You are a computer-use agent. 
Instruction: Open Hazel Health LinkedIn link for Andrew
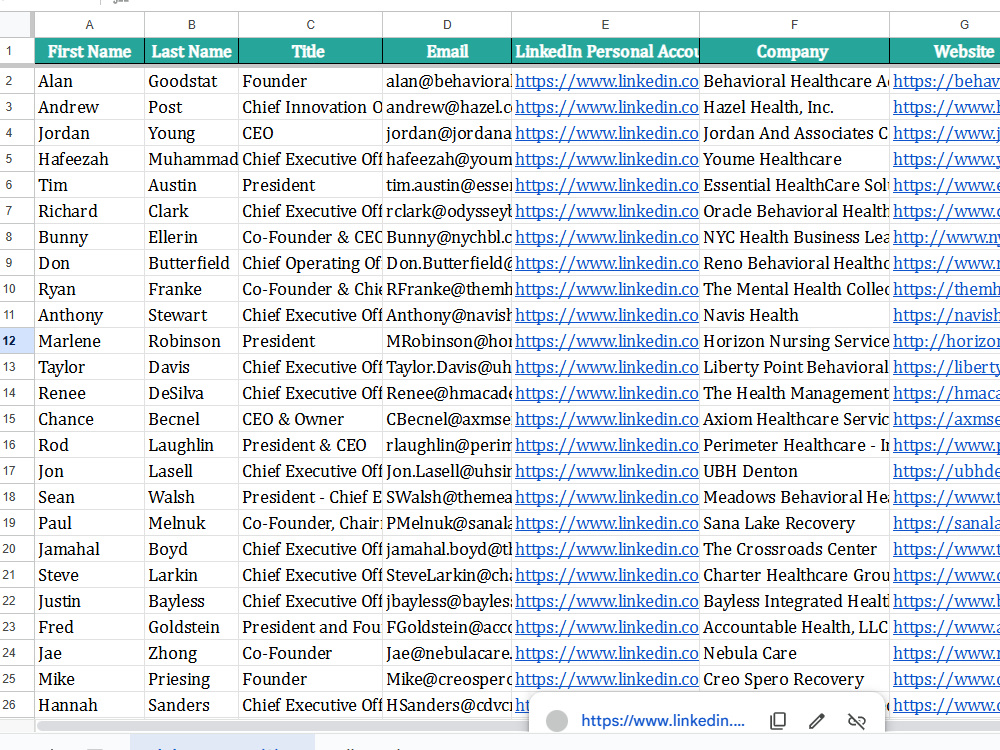click(x=607, y=107)
